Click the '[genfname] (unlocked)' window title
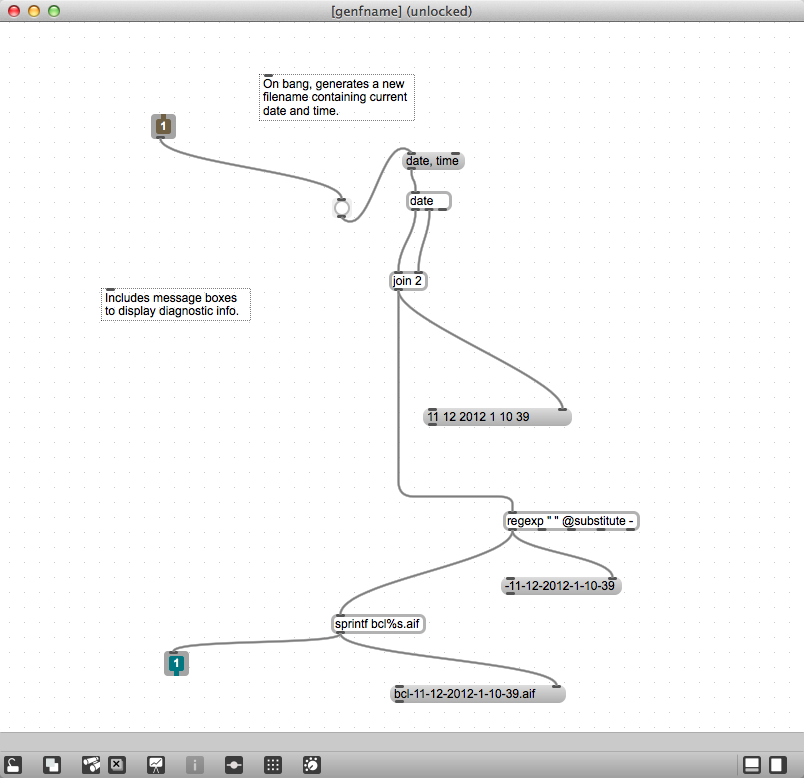Image resolution: width=804 pixels, height=778 pixels. tap(401, 11)
